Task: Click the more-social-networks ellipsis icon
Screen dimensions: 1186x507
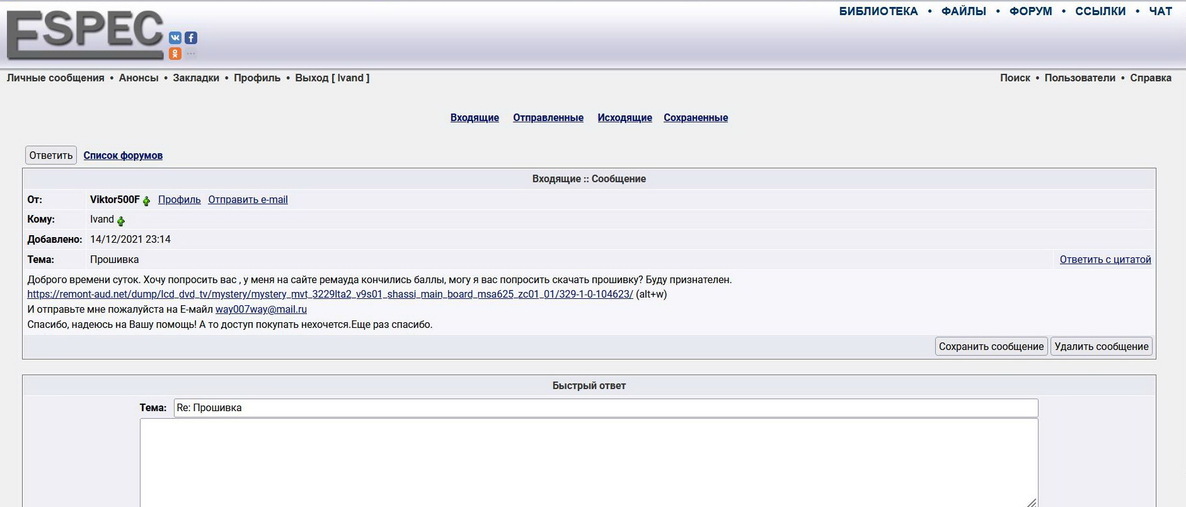Action: (190, 54)
